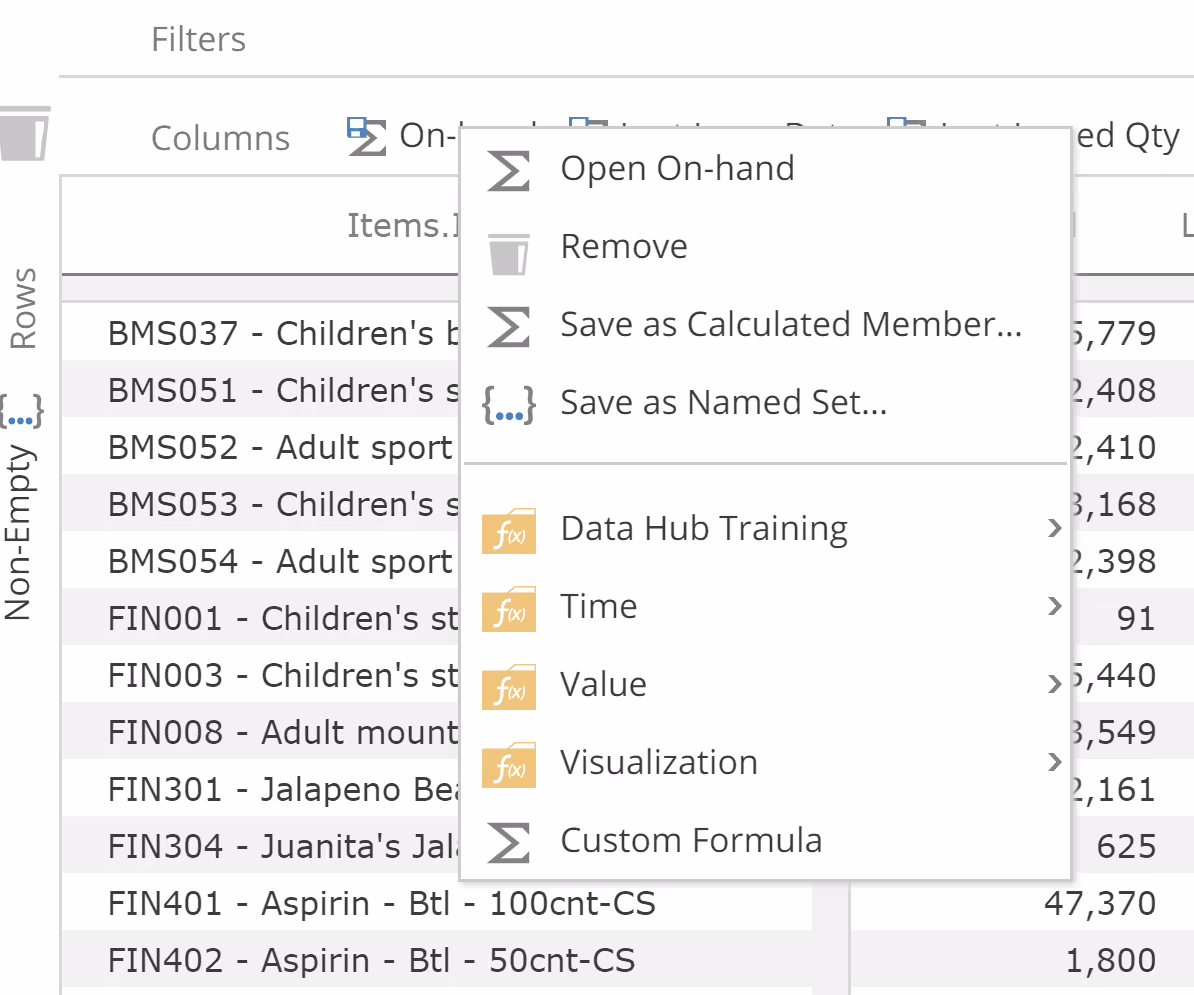
Task: Click the Time function folder icon
Action: [x=508, y=608]
